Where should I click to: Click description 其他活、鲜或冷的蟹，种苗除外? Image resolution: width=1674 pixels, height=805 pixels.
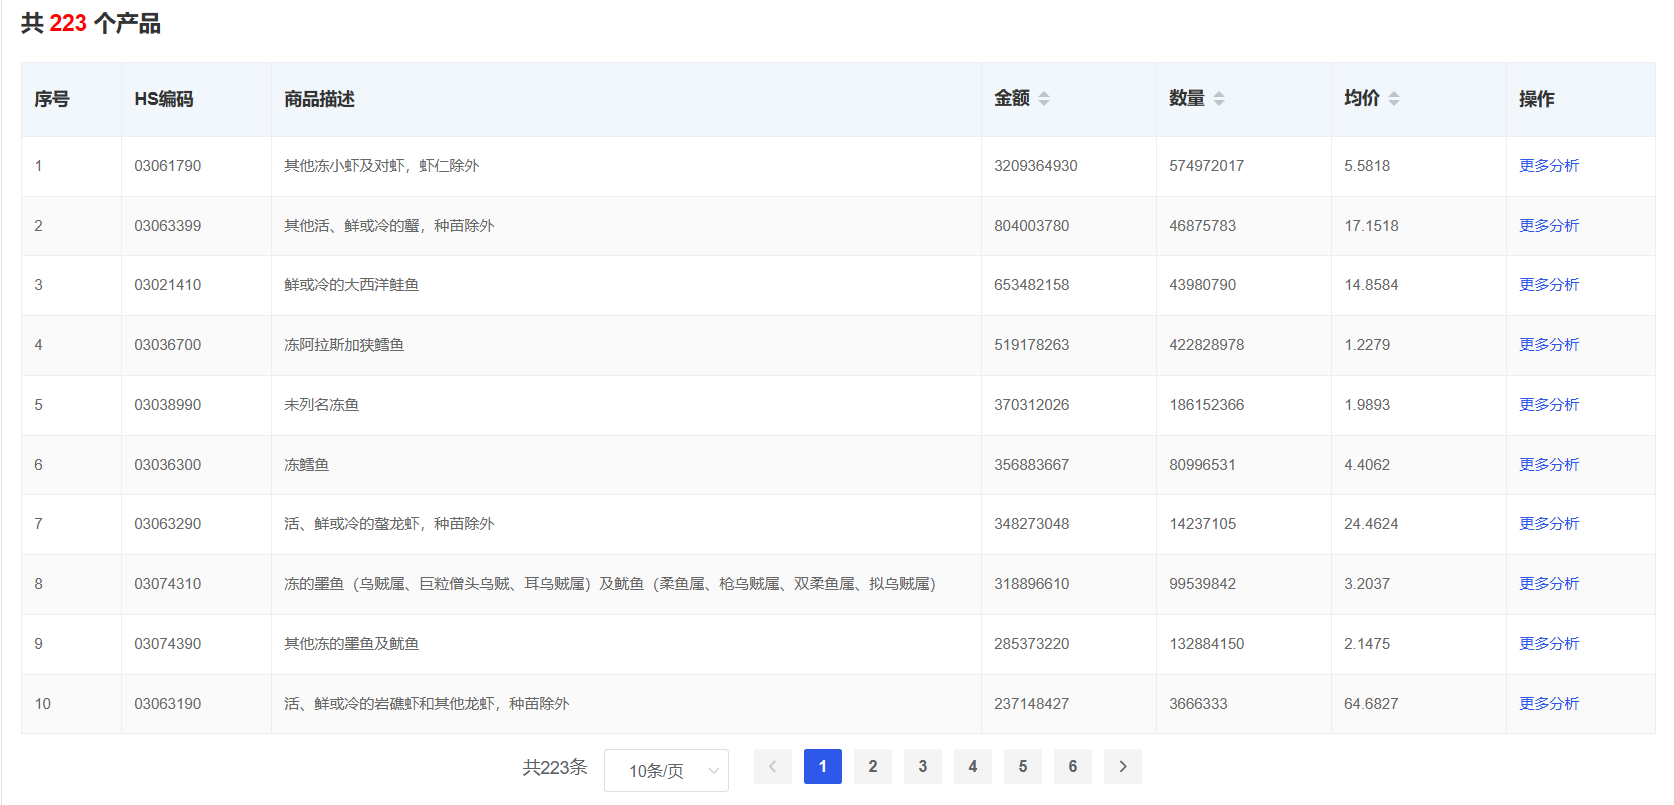coord(389,226)
